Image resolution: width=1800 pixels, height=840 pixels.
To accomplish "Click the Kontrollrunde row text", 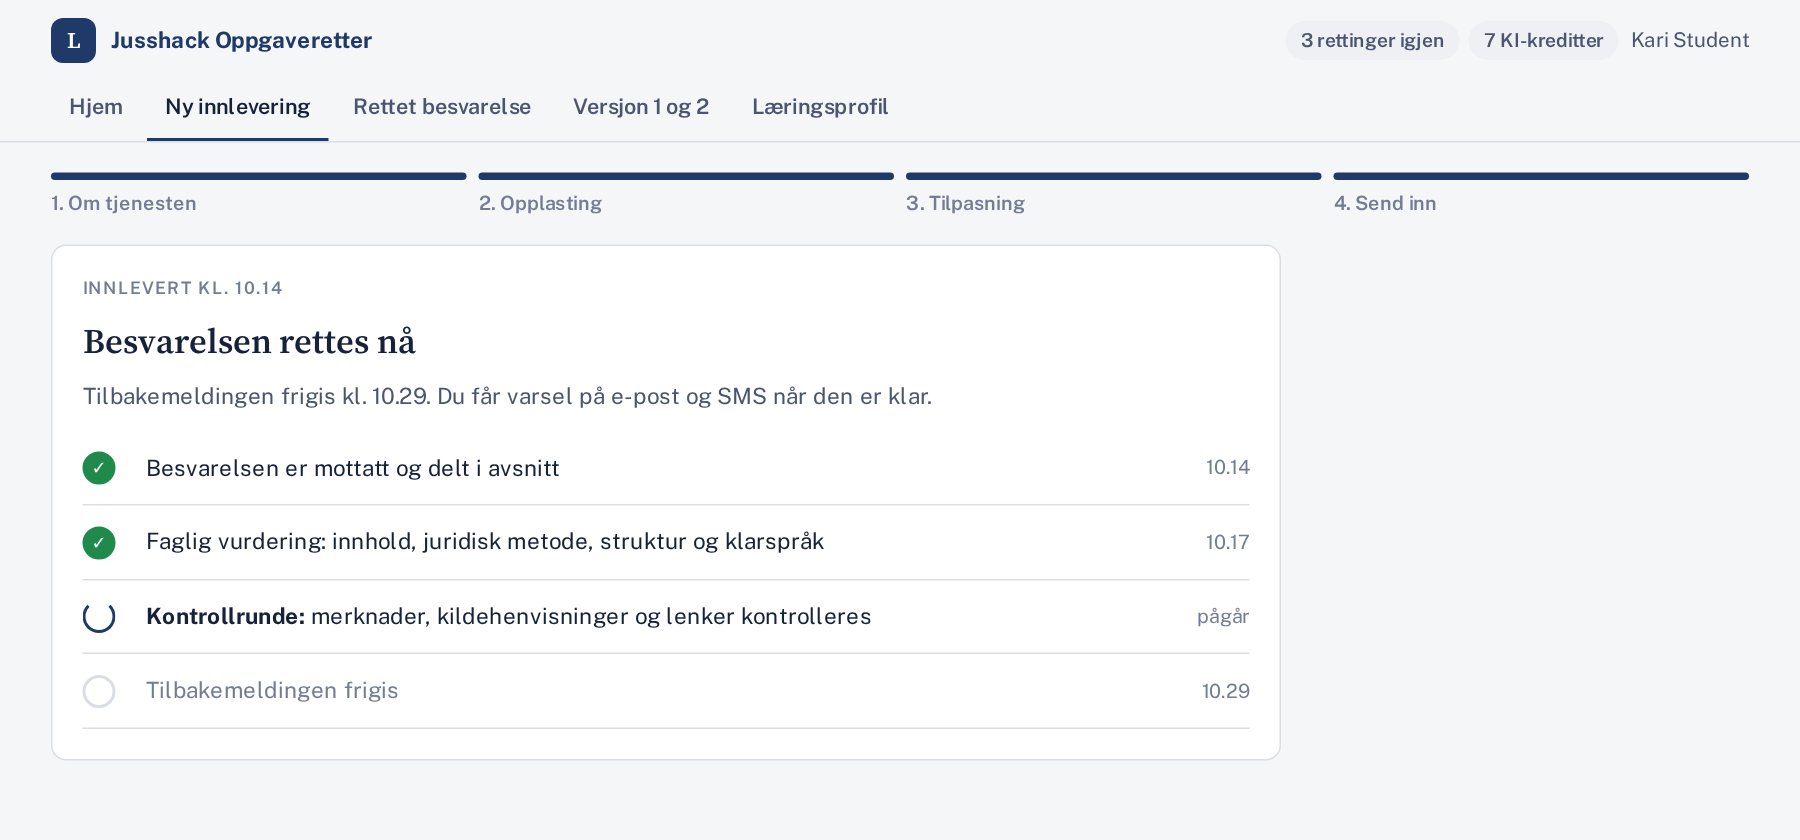I will click(508, 616).
